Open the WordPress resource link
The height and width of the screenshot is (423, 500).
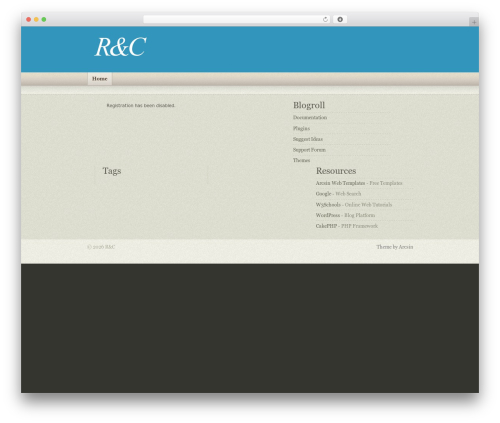click(x=328, y=215)
